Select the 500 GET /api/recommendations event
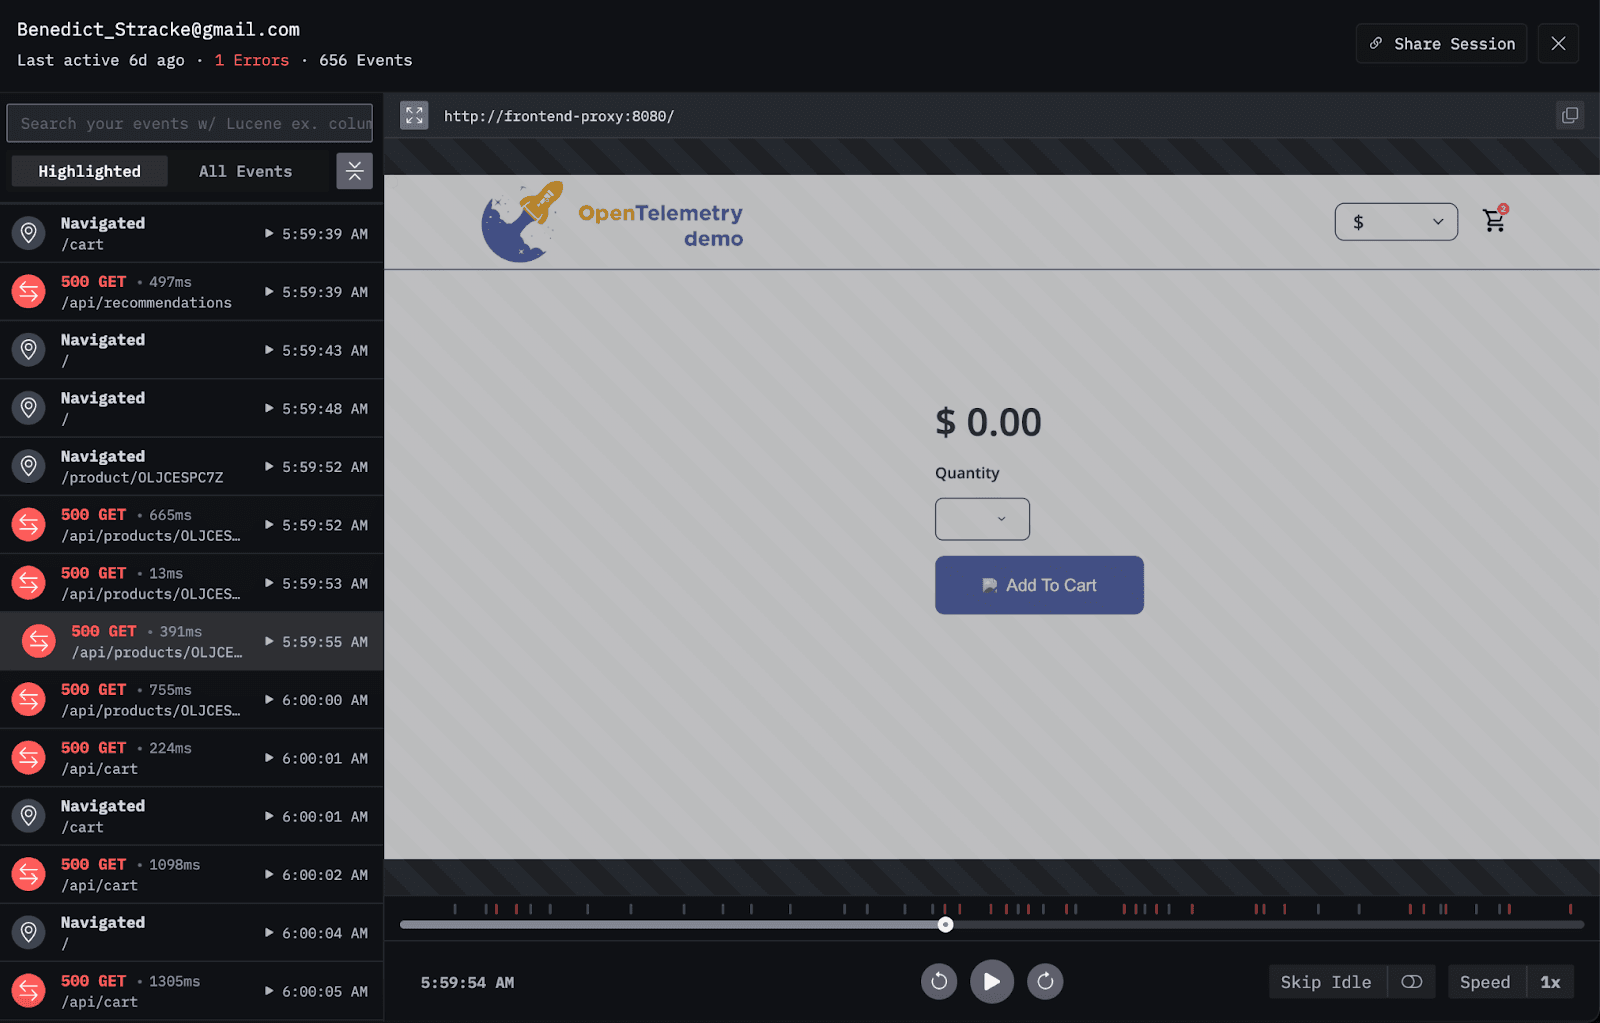This screenshot has width=1600, height=1023. (x=191, y=292)
